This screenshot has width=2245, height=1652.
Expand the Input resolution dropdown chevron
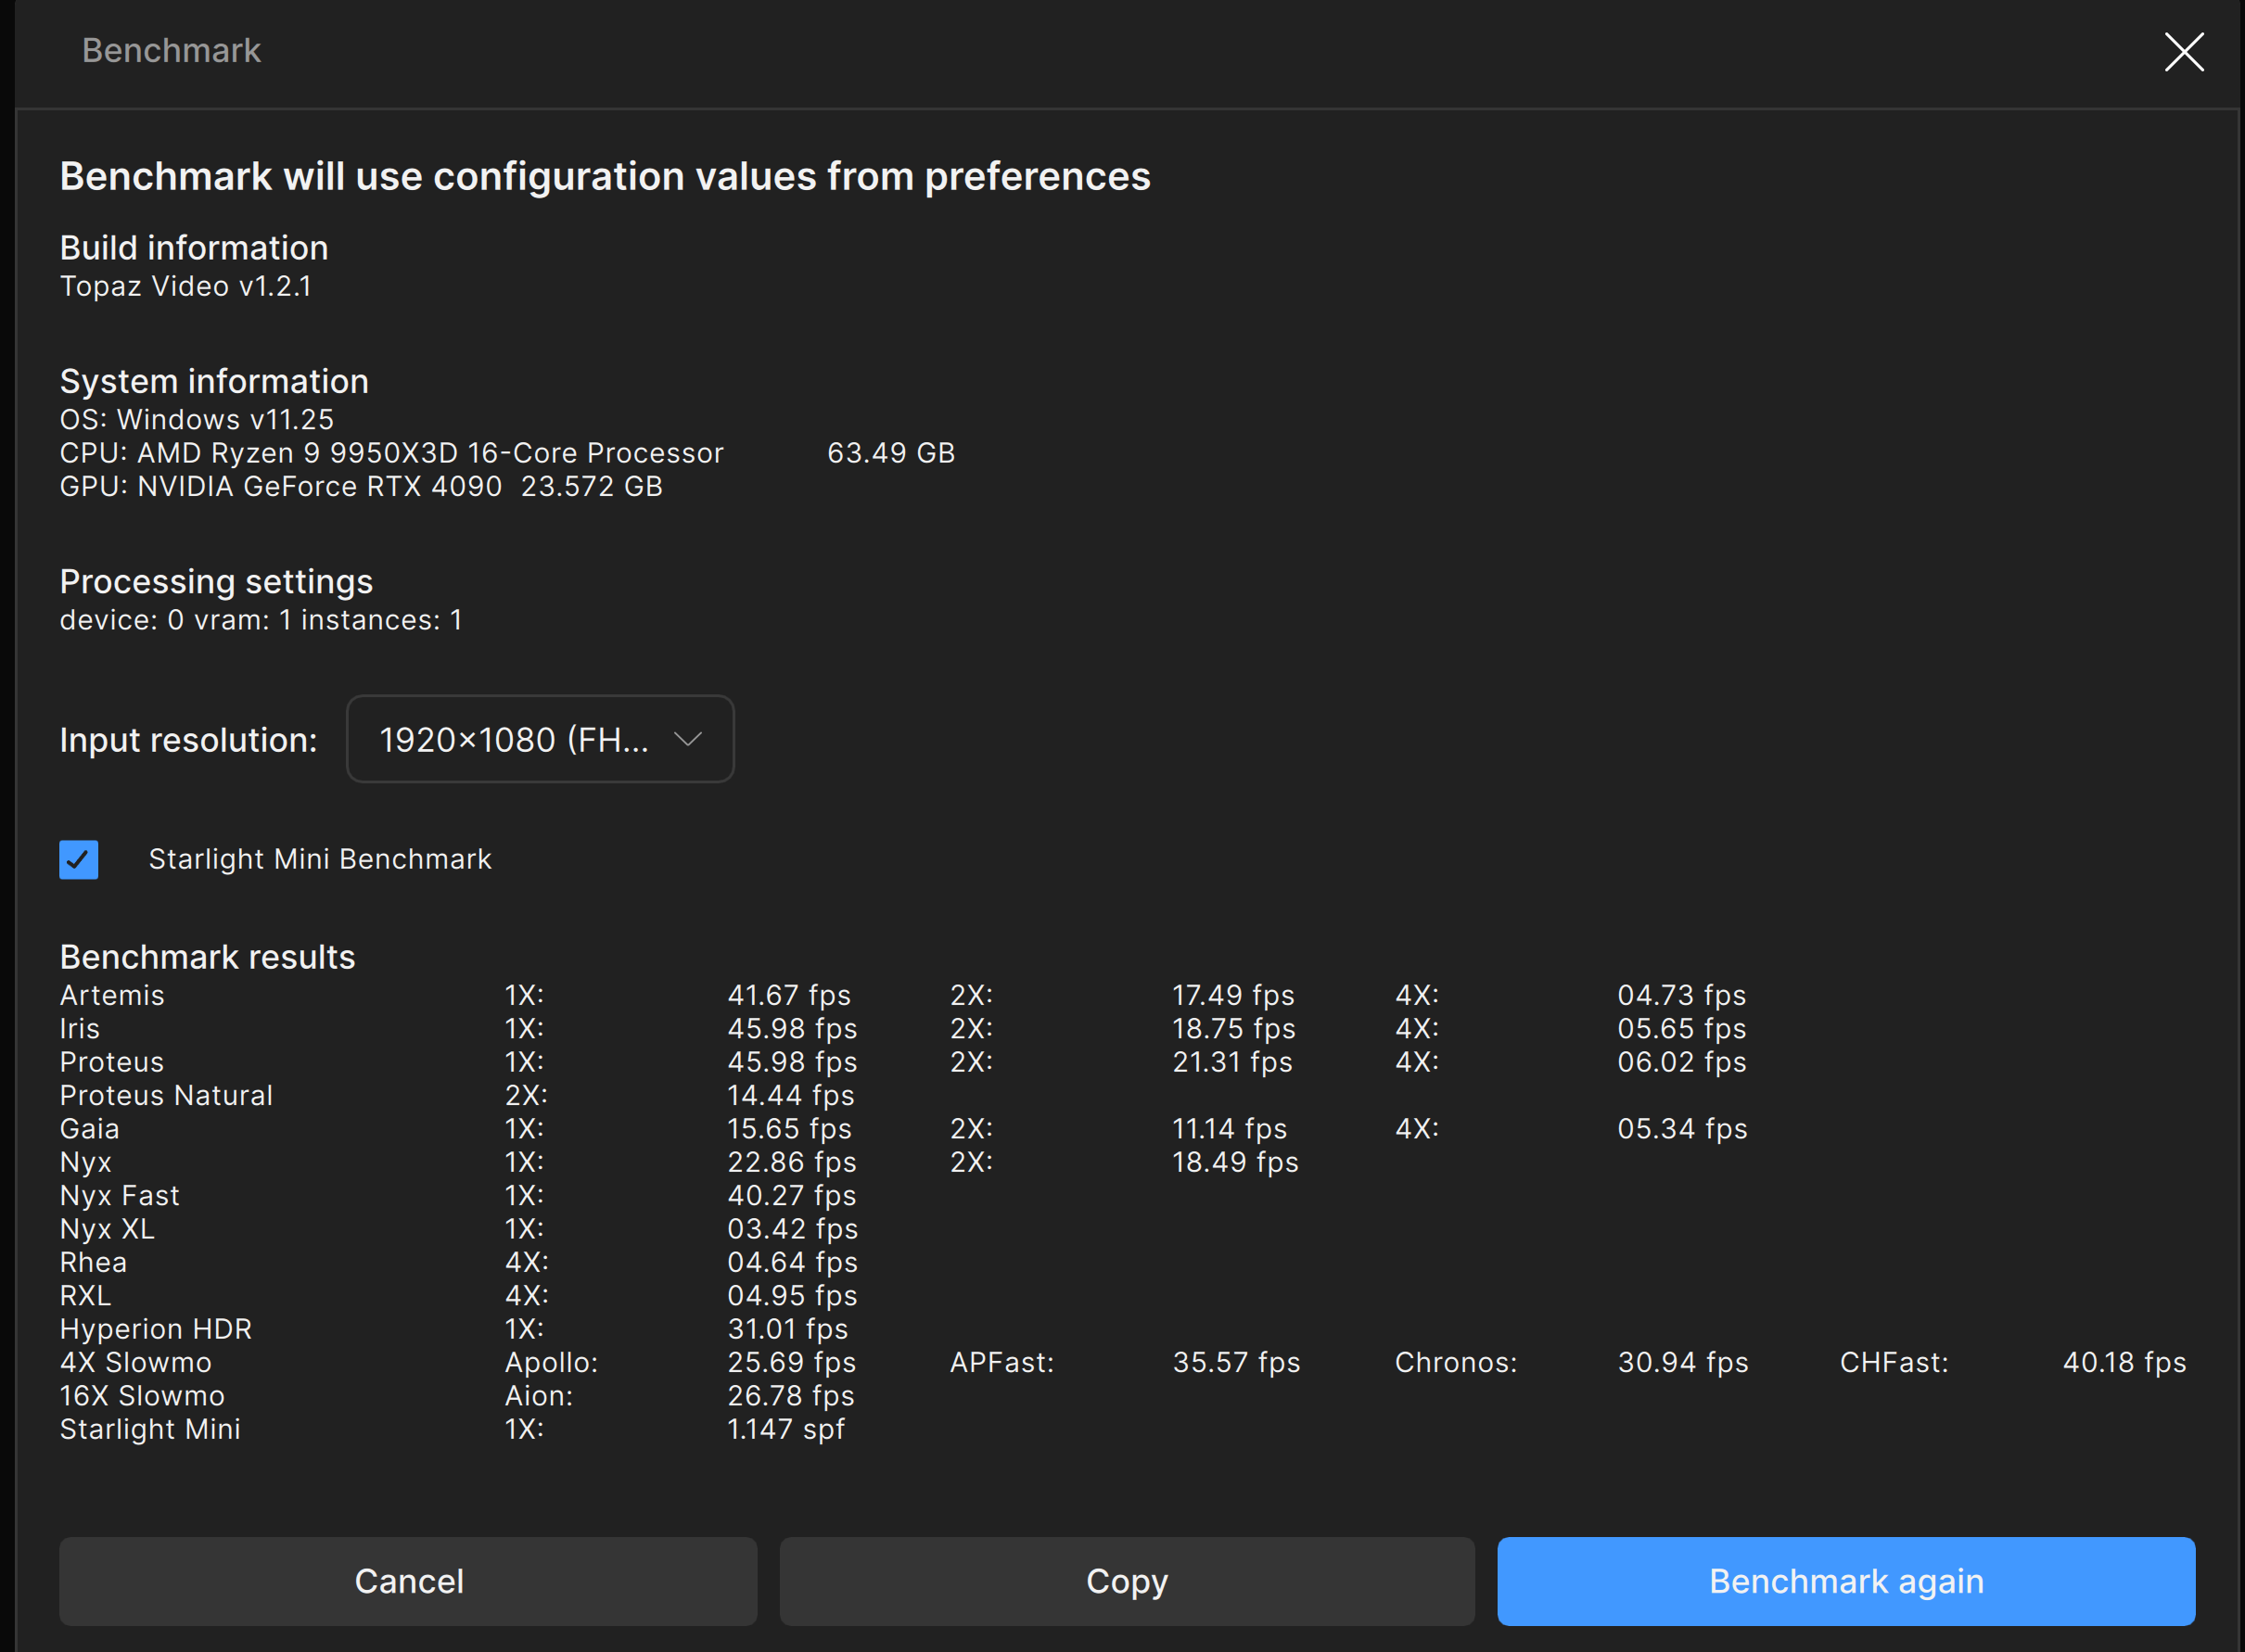(x=687, y=739)
